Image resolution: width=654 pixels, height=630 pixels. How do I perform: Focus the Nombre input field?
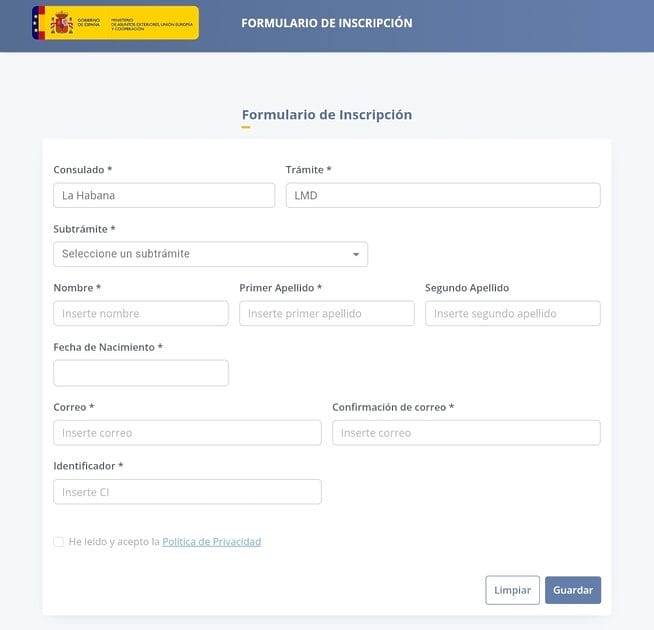tap(141, 313)
